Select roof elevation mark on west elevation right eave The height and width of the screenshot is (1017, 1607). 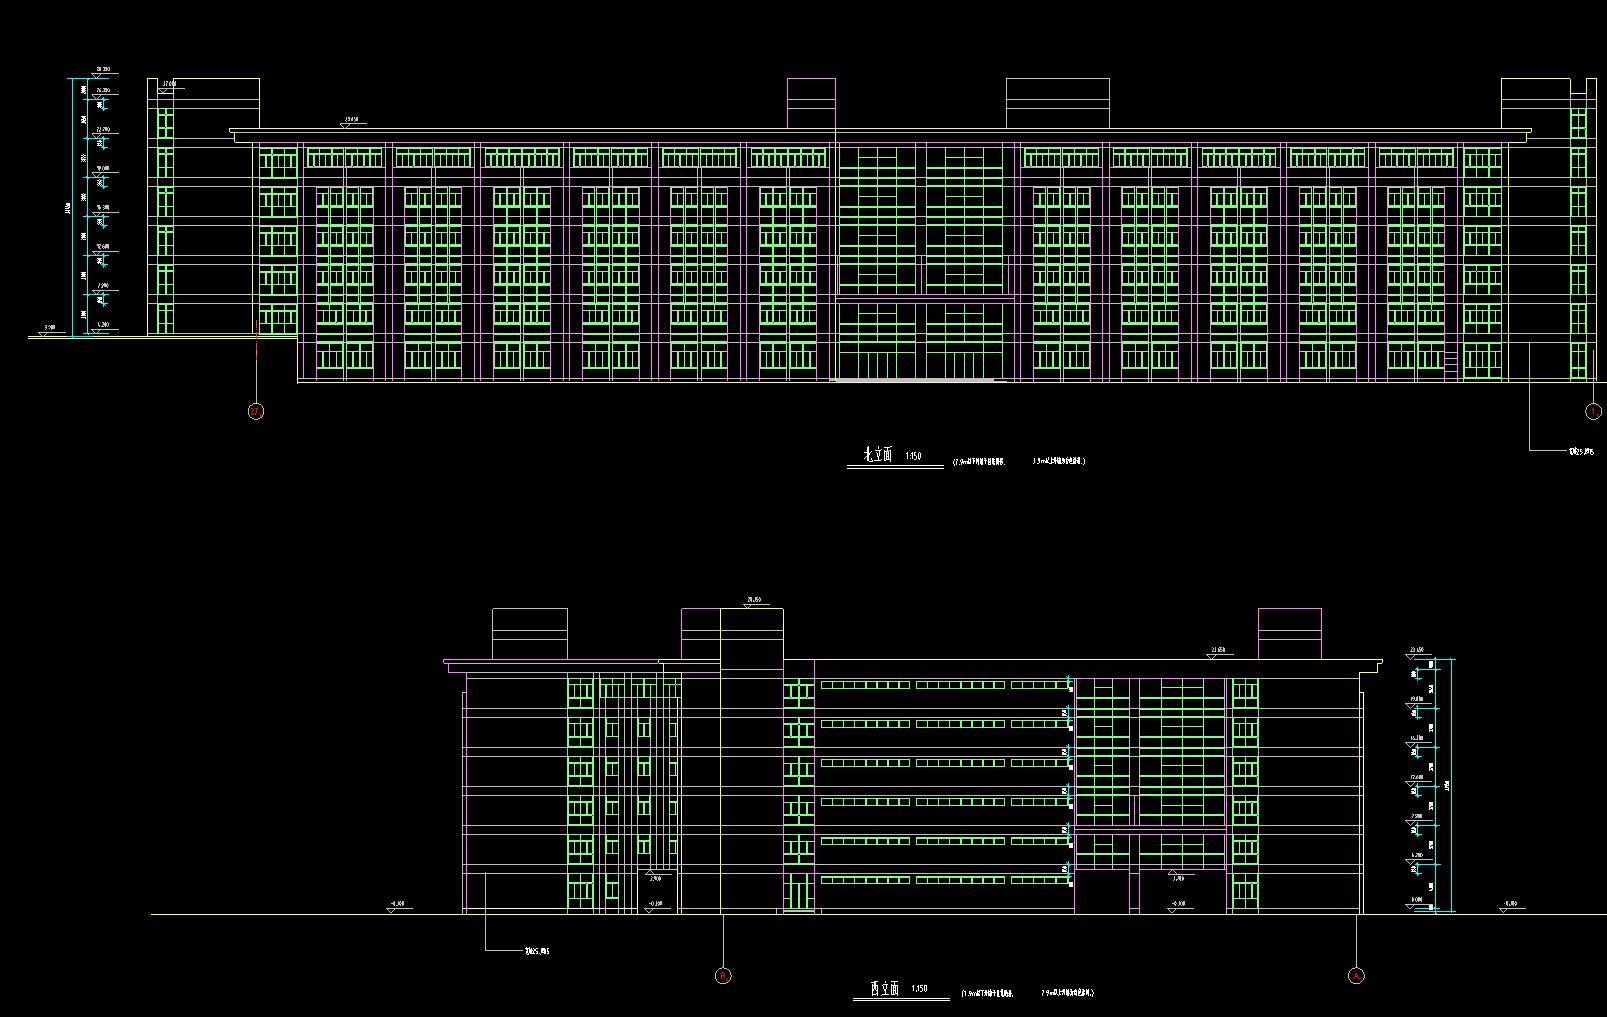(1218, 652)
